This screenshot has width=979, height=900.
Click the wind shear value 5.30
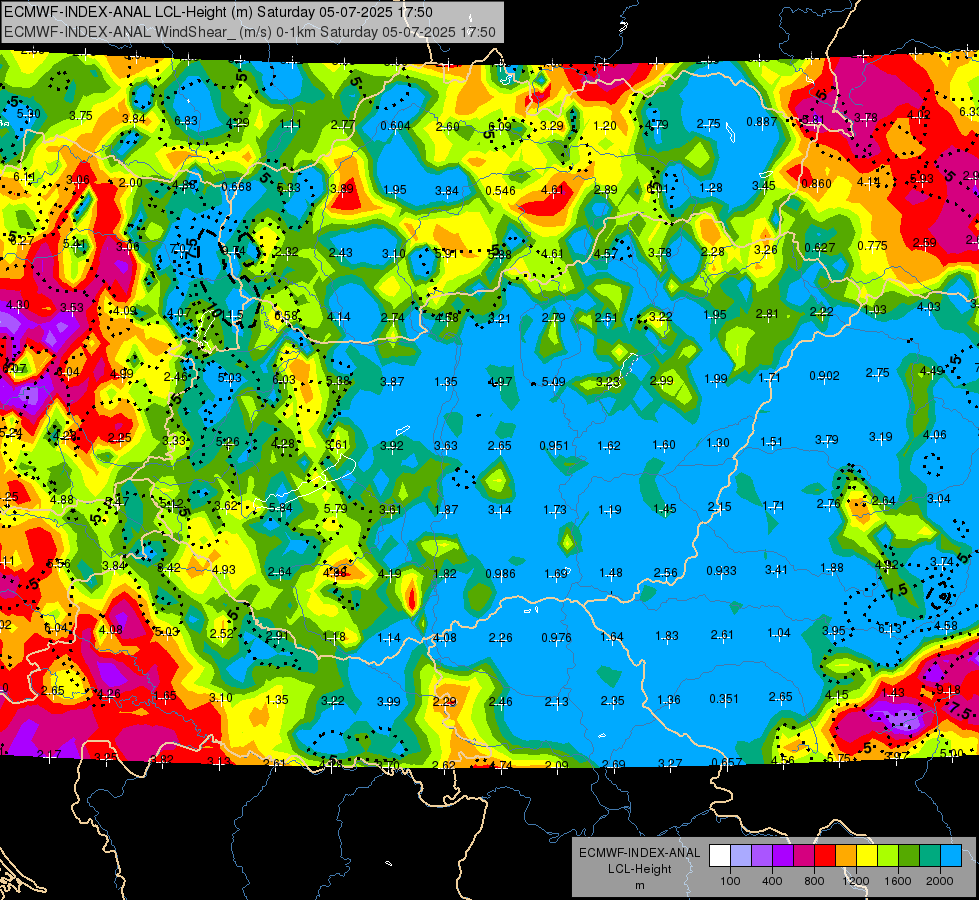[29, 114]
